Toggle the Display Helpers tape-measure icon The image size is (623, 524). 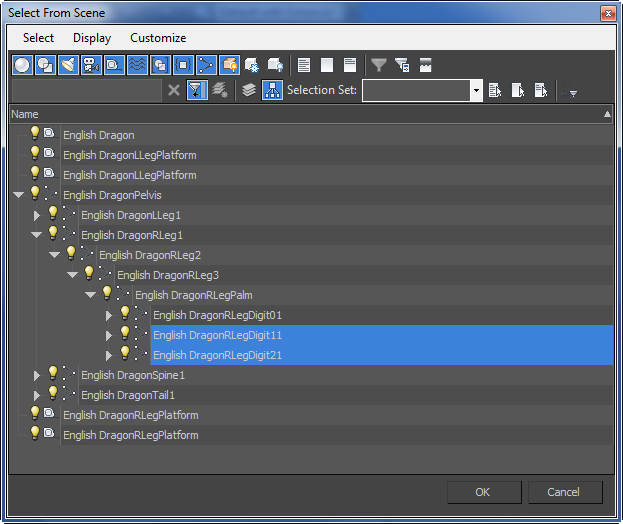114,65
